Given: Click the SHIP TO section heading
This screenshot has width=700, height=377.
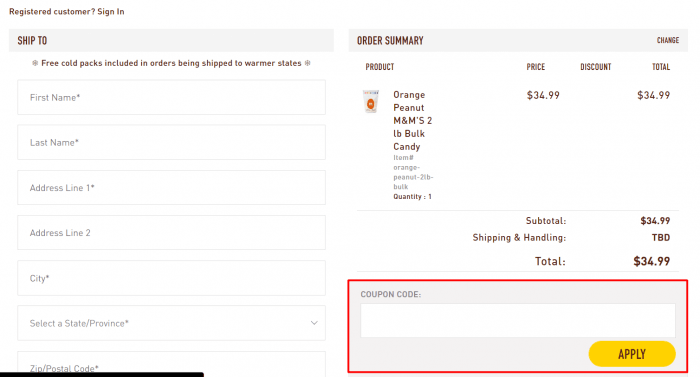Looking at the screenshot, I should 32,41.
